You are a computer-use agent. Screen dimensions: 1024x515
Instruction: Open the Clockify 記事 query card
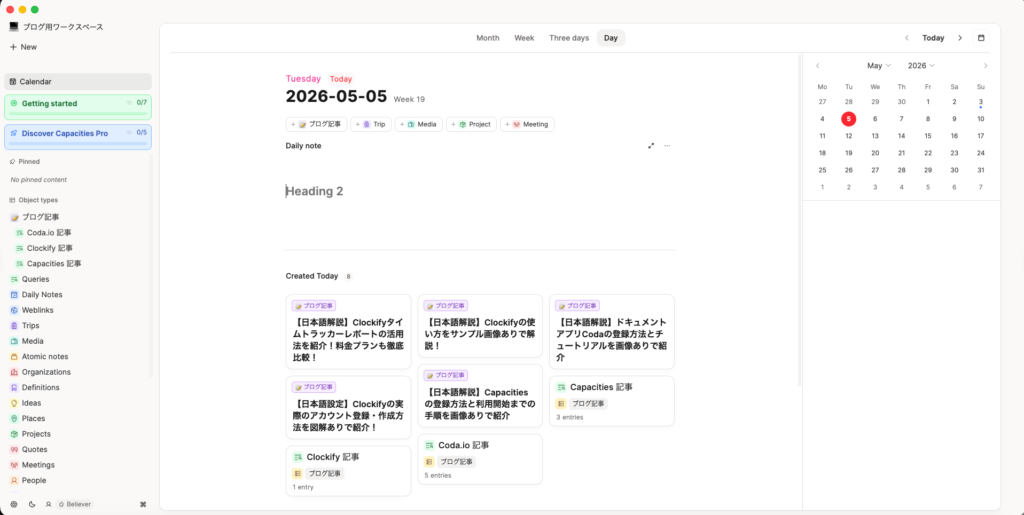click(349, 471)
